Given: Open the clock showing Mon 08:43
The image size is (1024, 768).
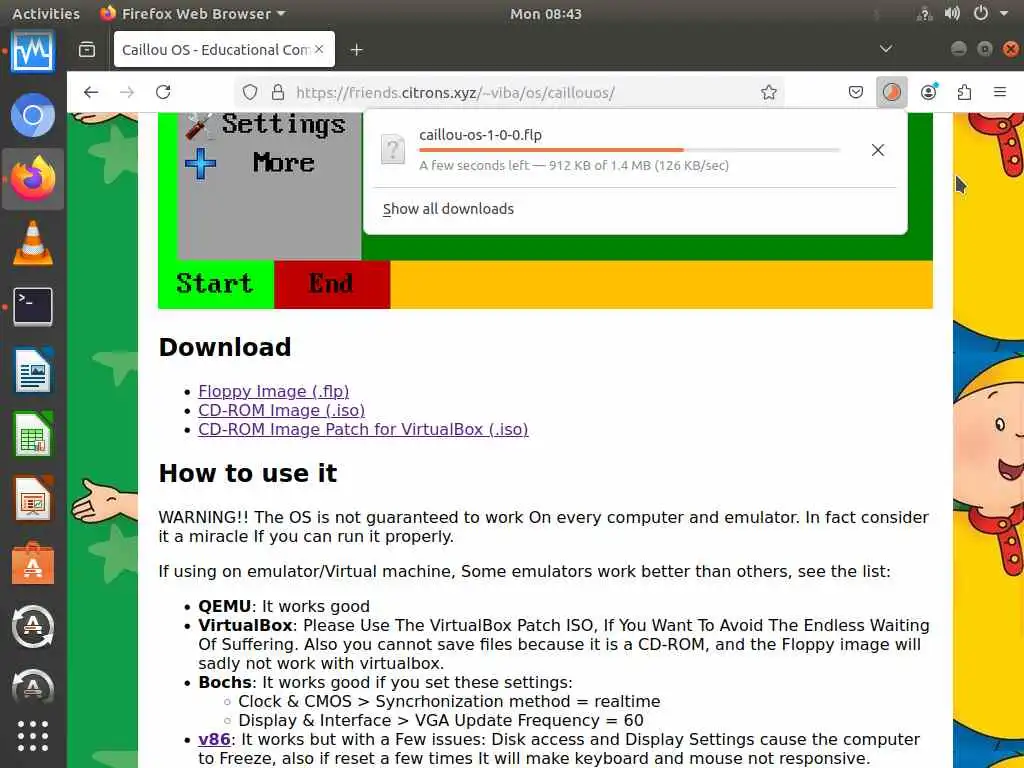Looking at the screenshot, I should pyautogui.click(x=545, y=13).
